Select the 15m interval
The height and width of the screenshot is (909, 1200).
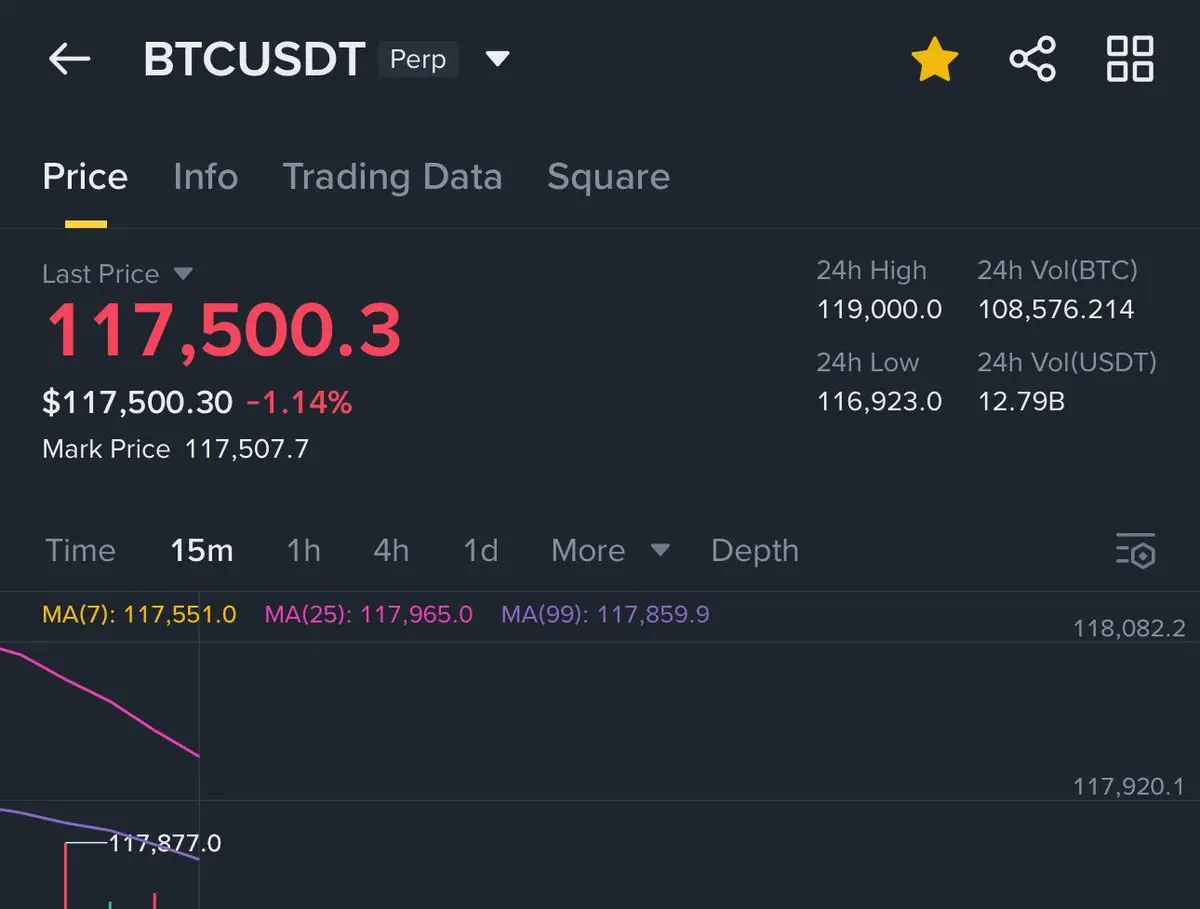[202, 550]
